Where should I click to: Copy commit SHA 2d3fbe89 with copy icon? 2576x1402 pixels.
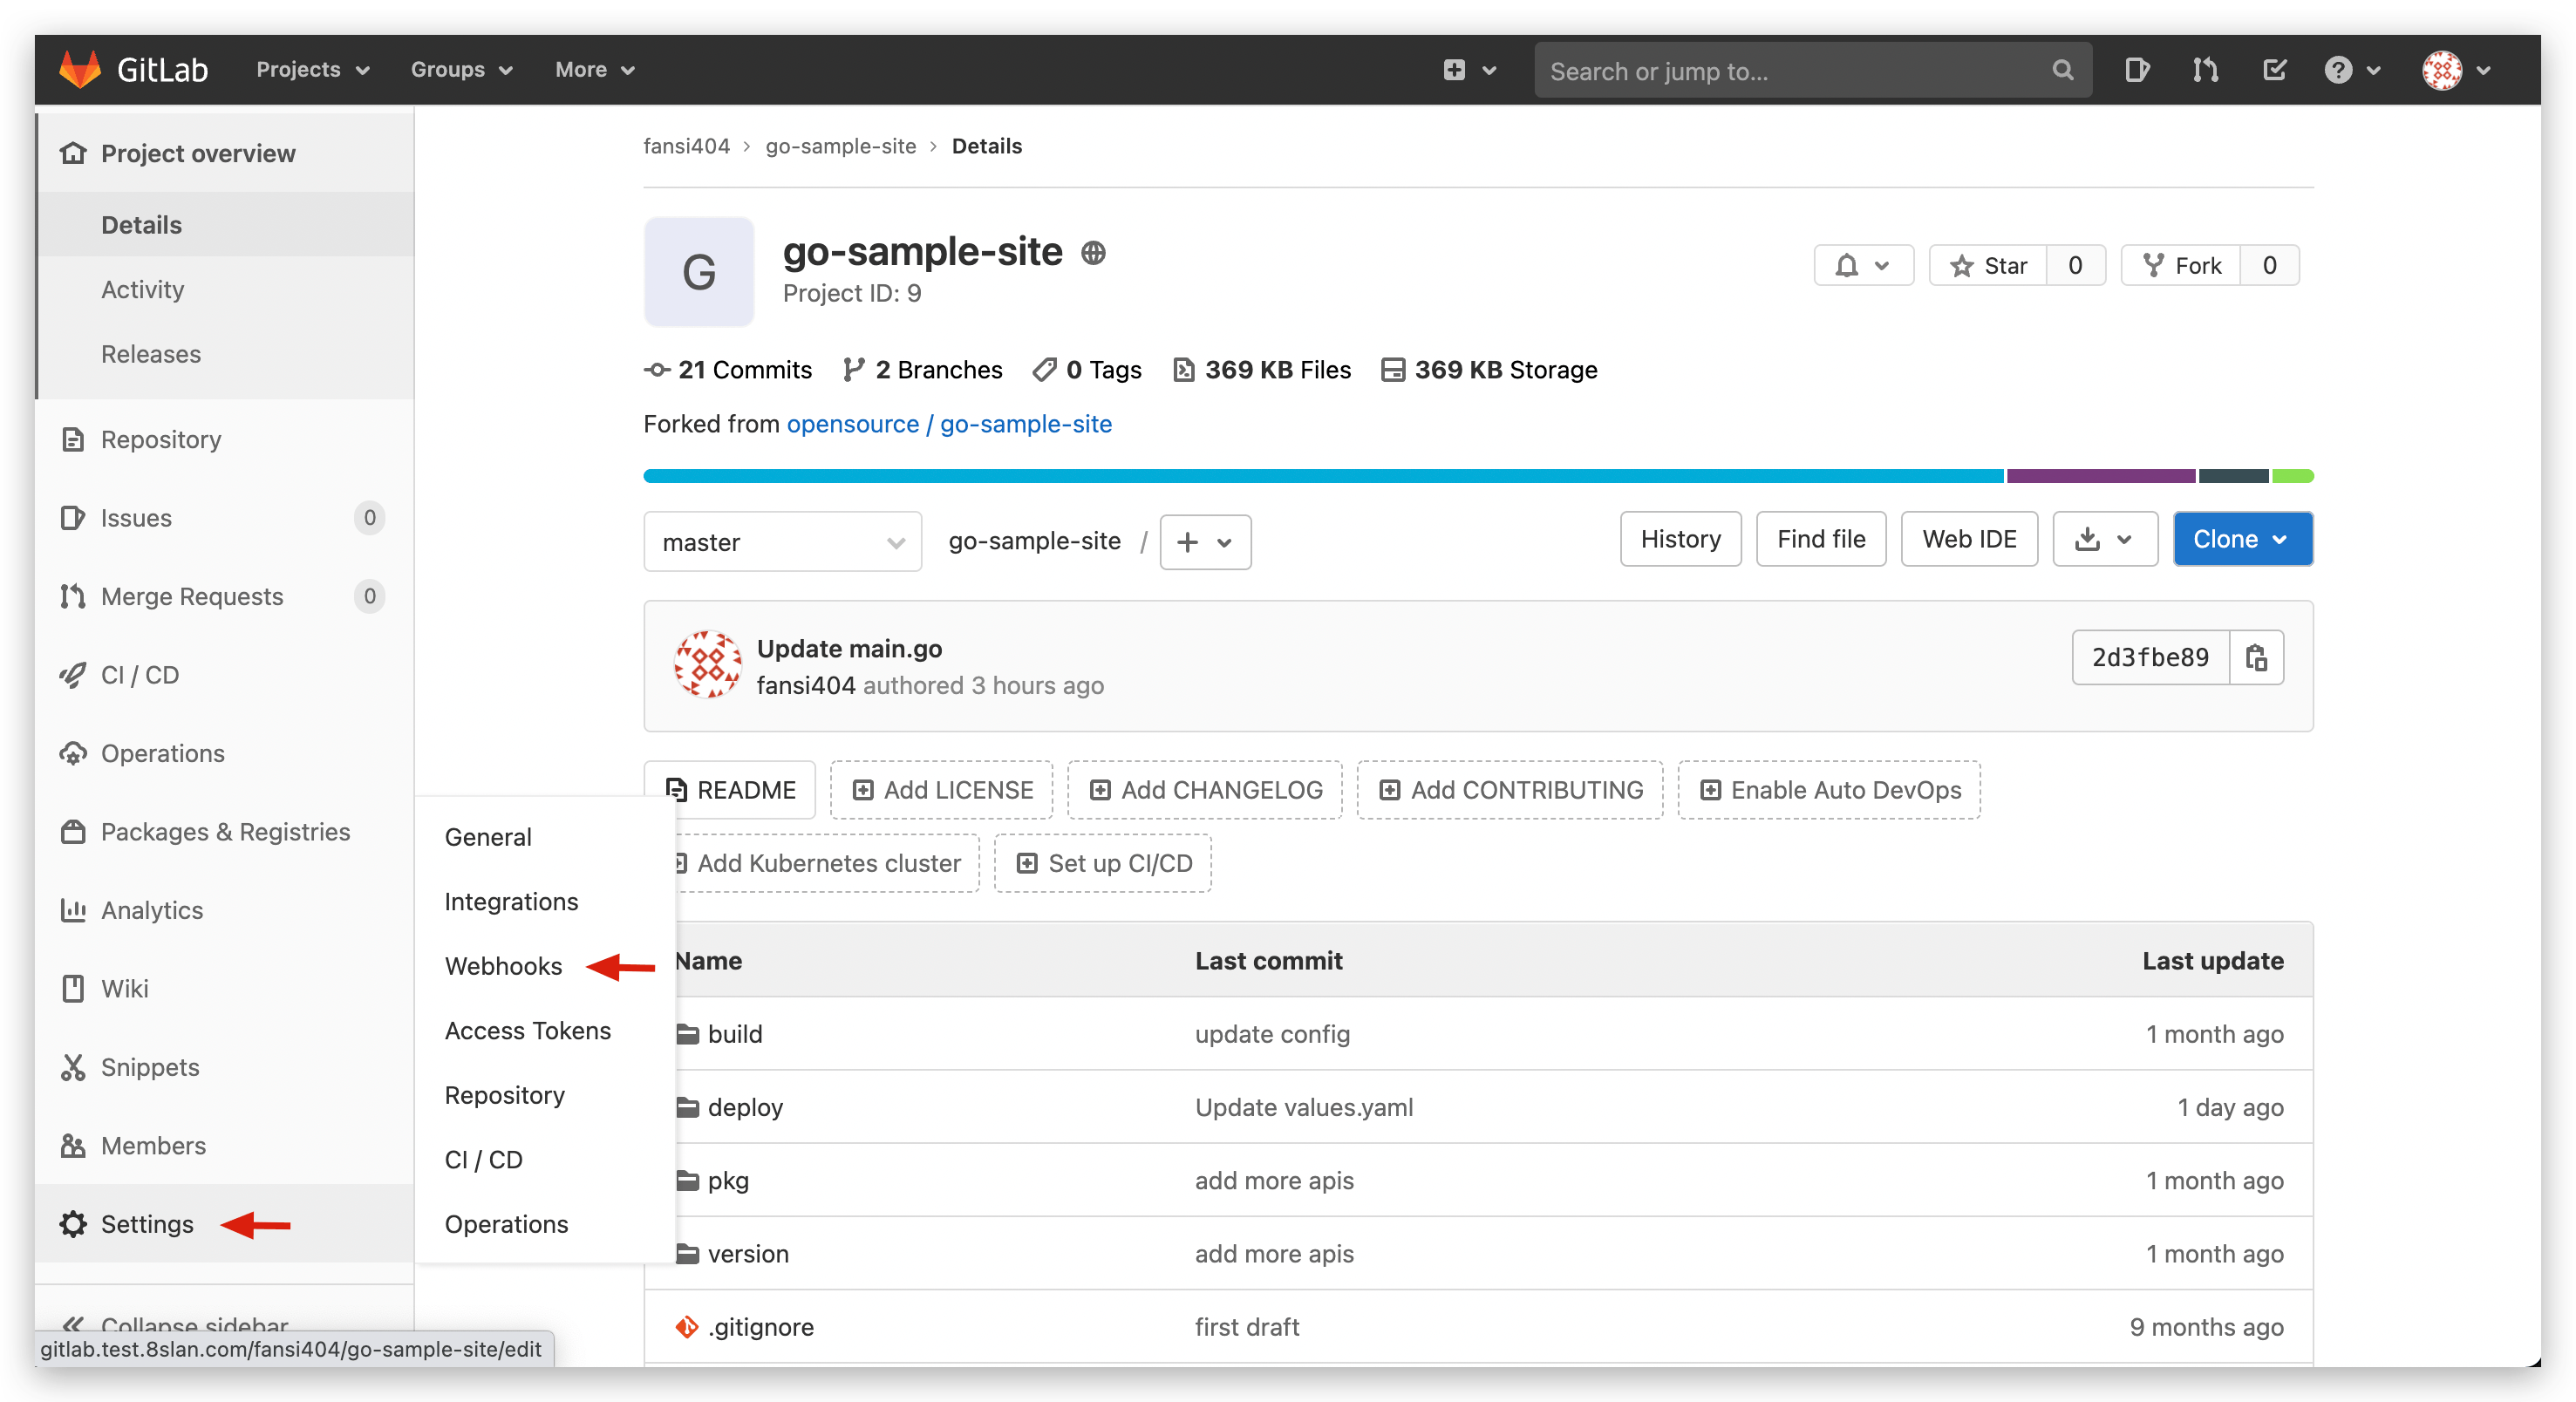point(2257,657)
